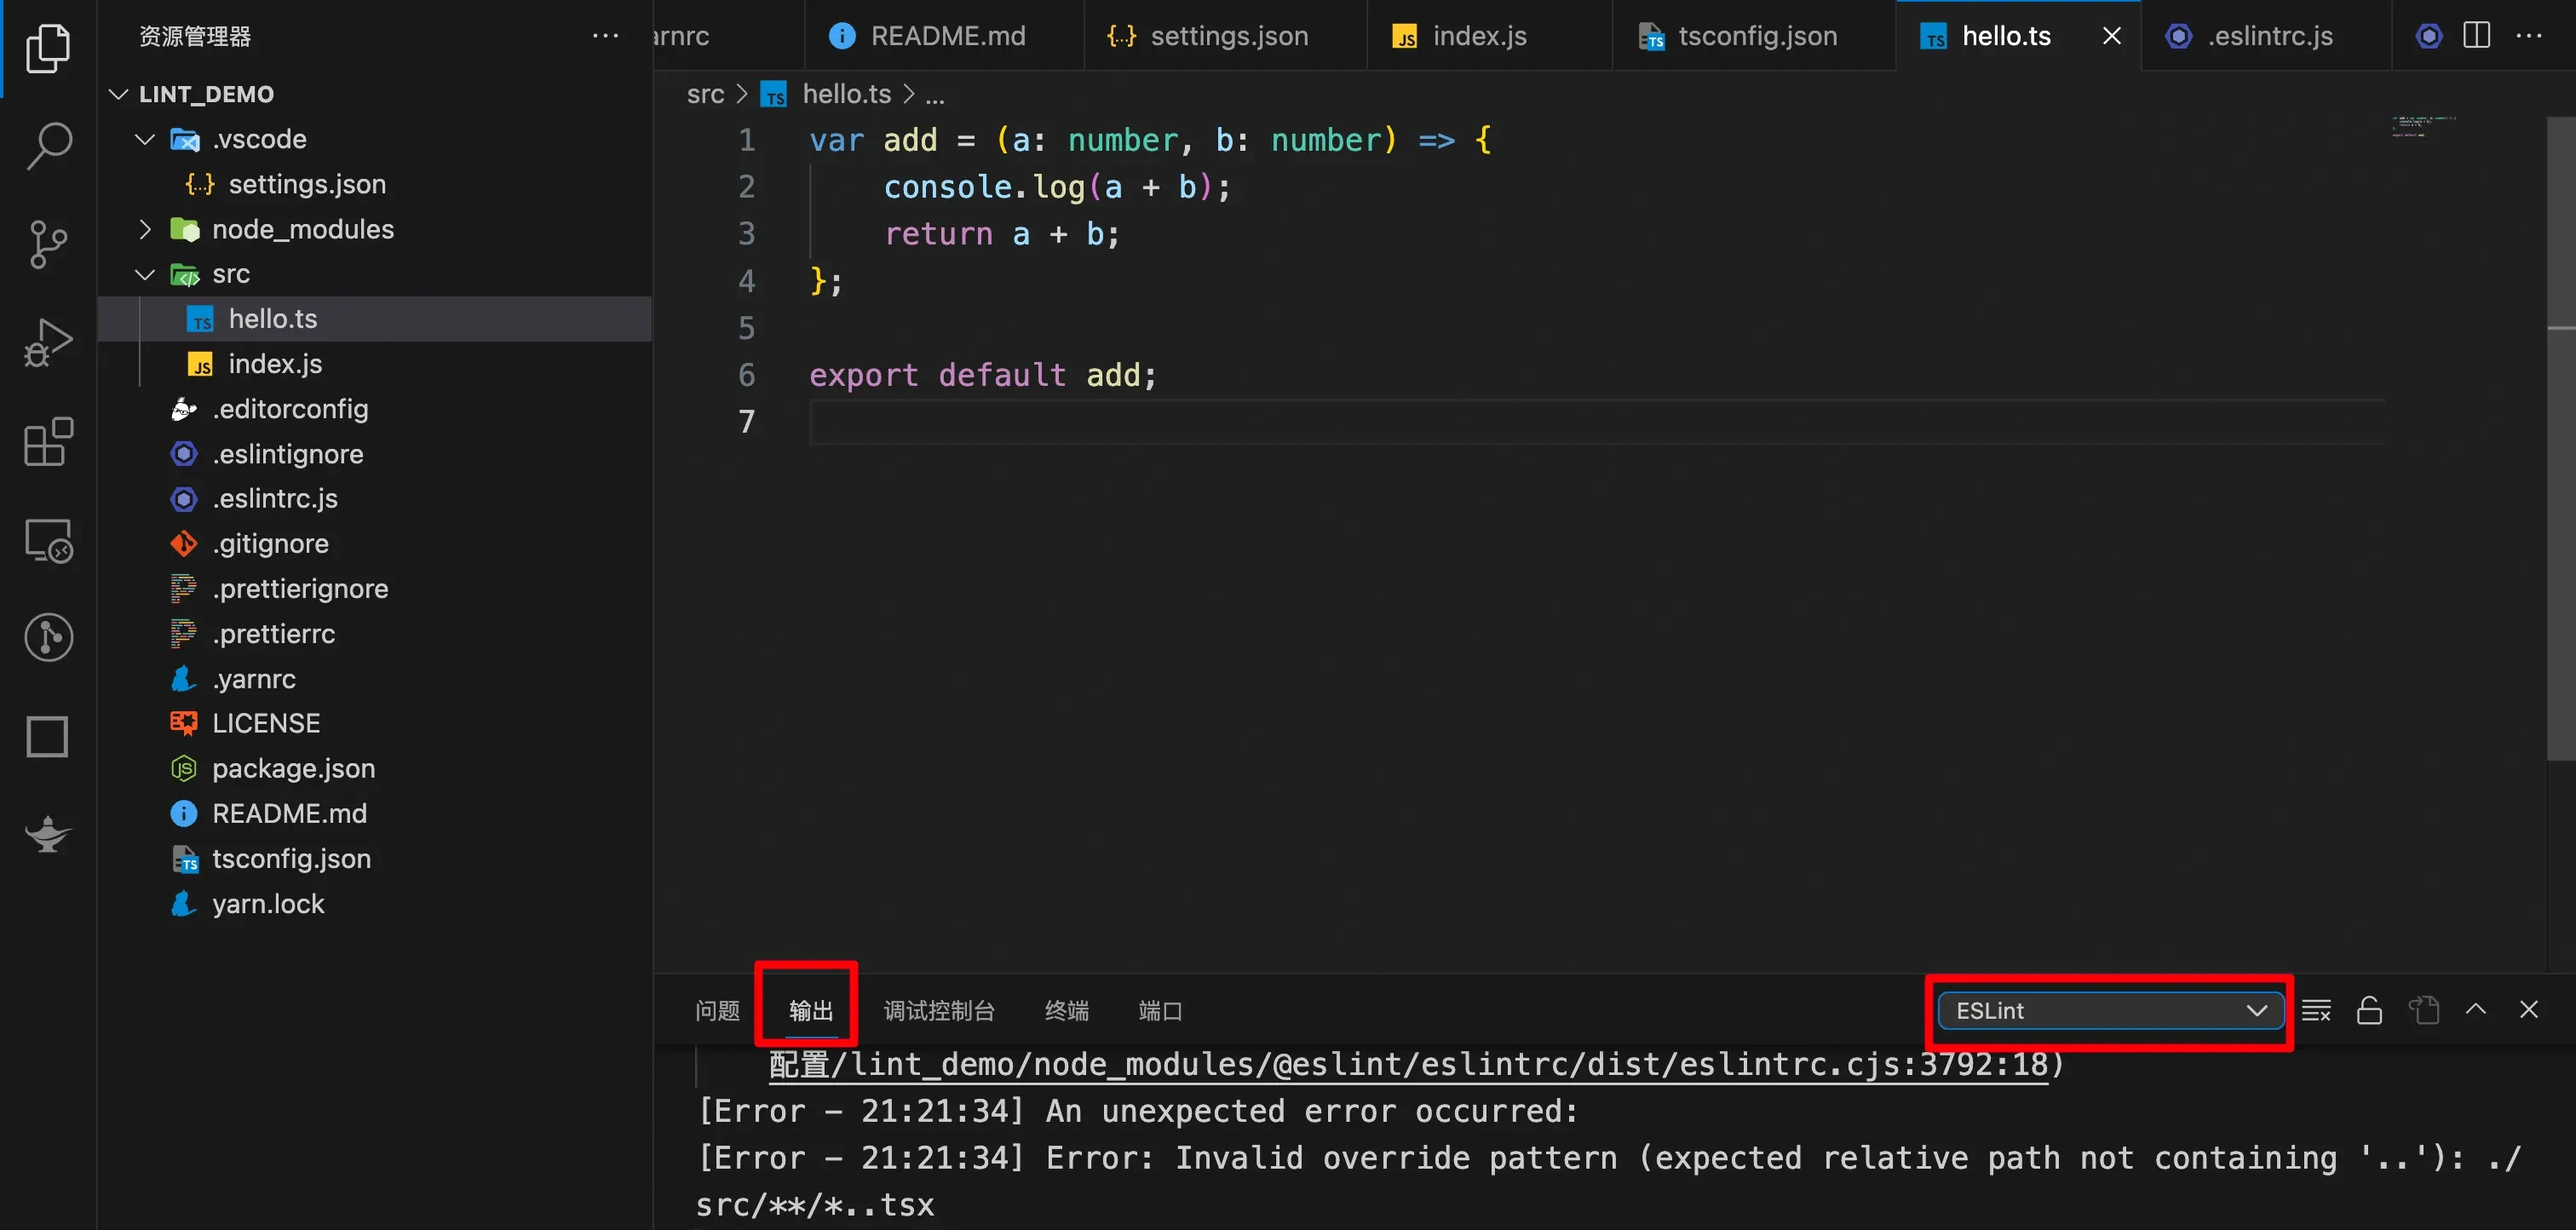Screen dimensions: 2576x1230
Task: Open the Run and Debug view
Action: [48, 343]
